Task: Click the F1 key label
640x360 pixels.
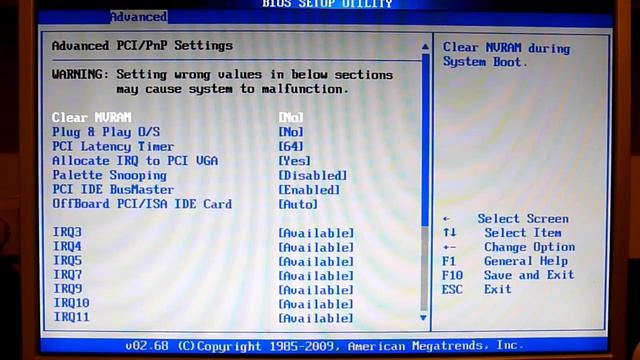Action: pos(449,261)
